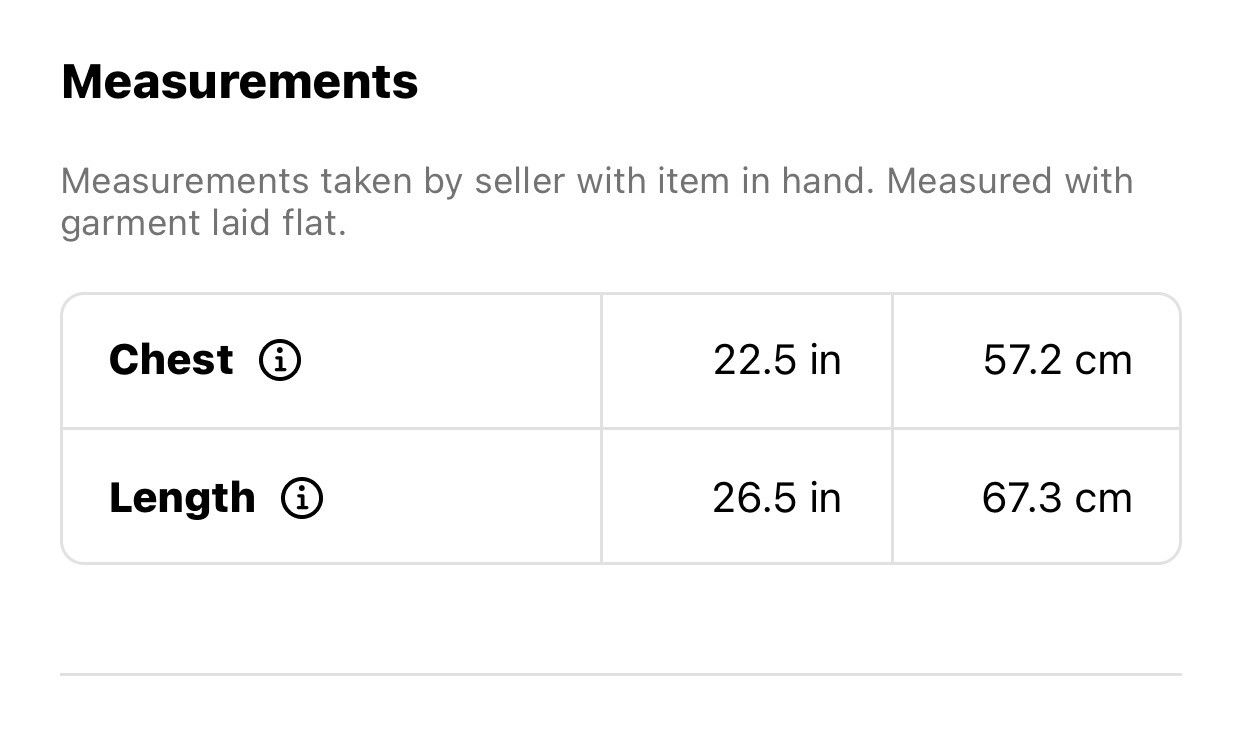Click the "garment laid flat." text line
This screenshot has height=732, width=1242.
pyautogui.click(x=203, y=224)
